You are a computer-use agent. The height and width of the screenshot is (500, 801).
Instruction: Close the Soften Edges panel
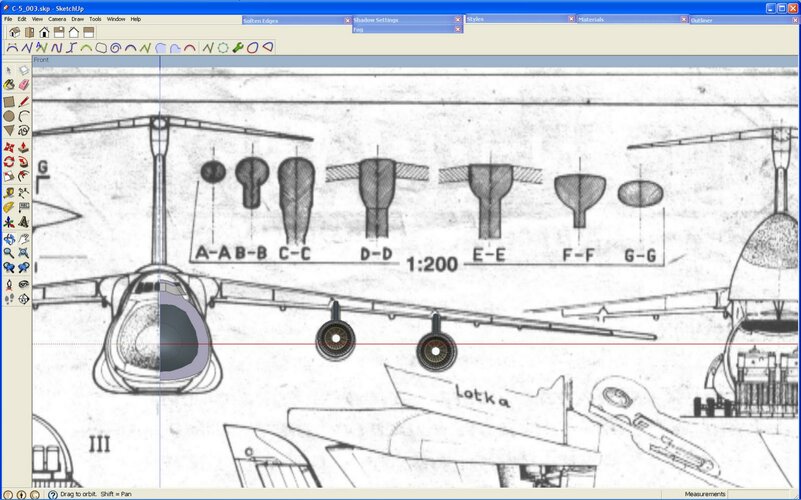tap(347, 21)
